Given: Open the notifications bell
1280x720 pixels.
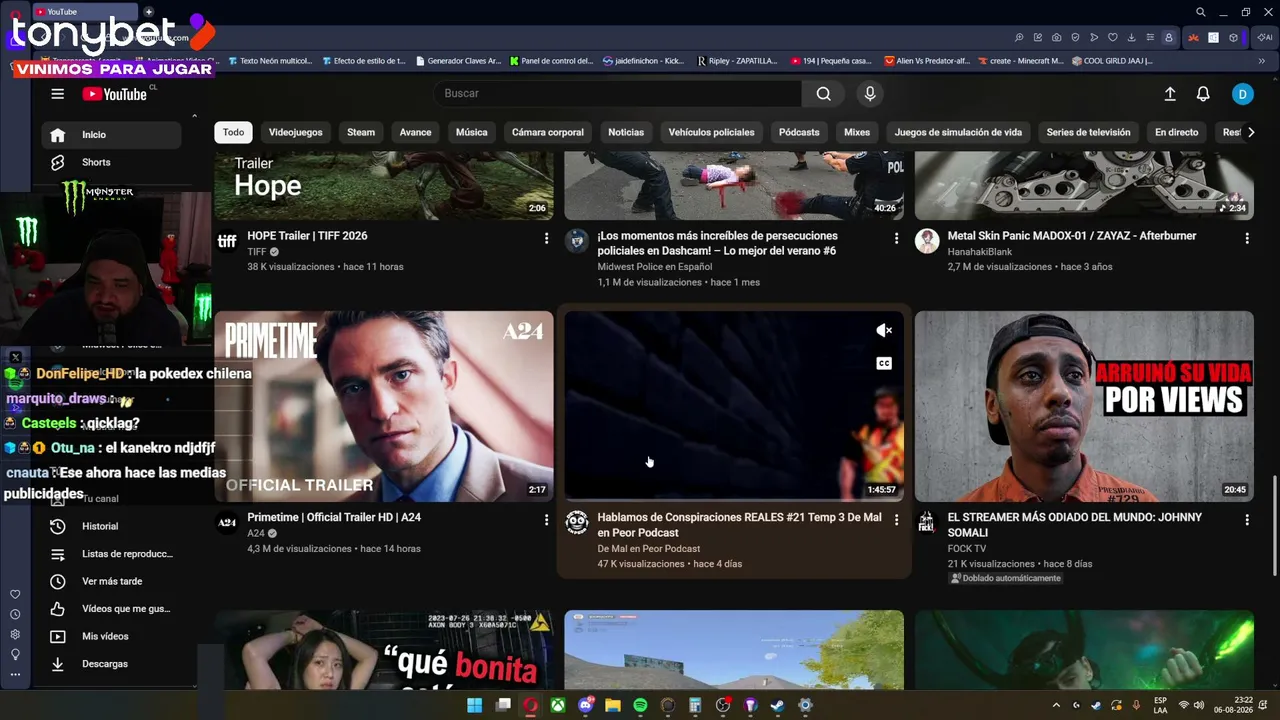Looking at the screenshot, I should (1203, 94).
